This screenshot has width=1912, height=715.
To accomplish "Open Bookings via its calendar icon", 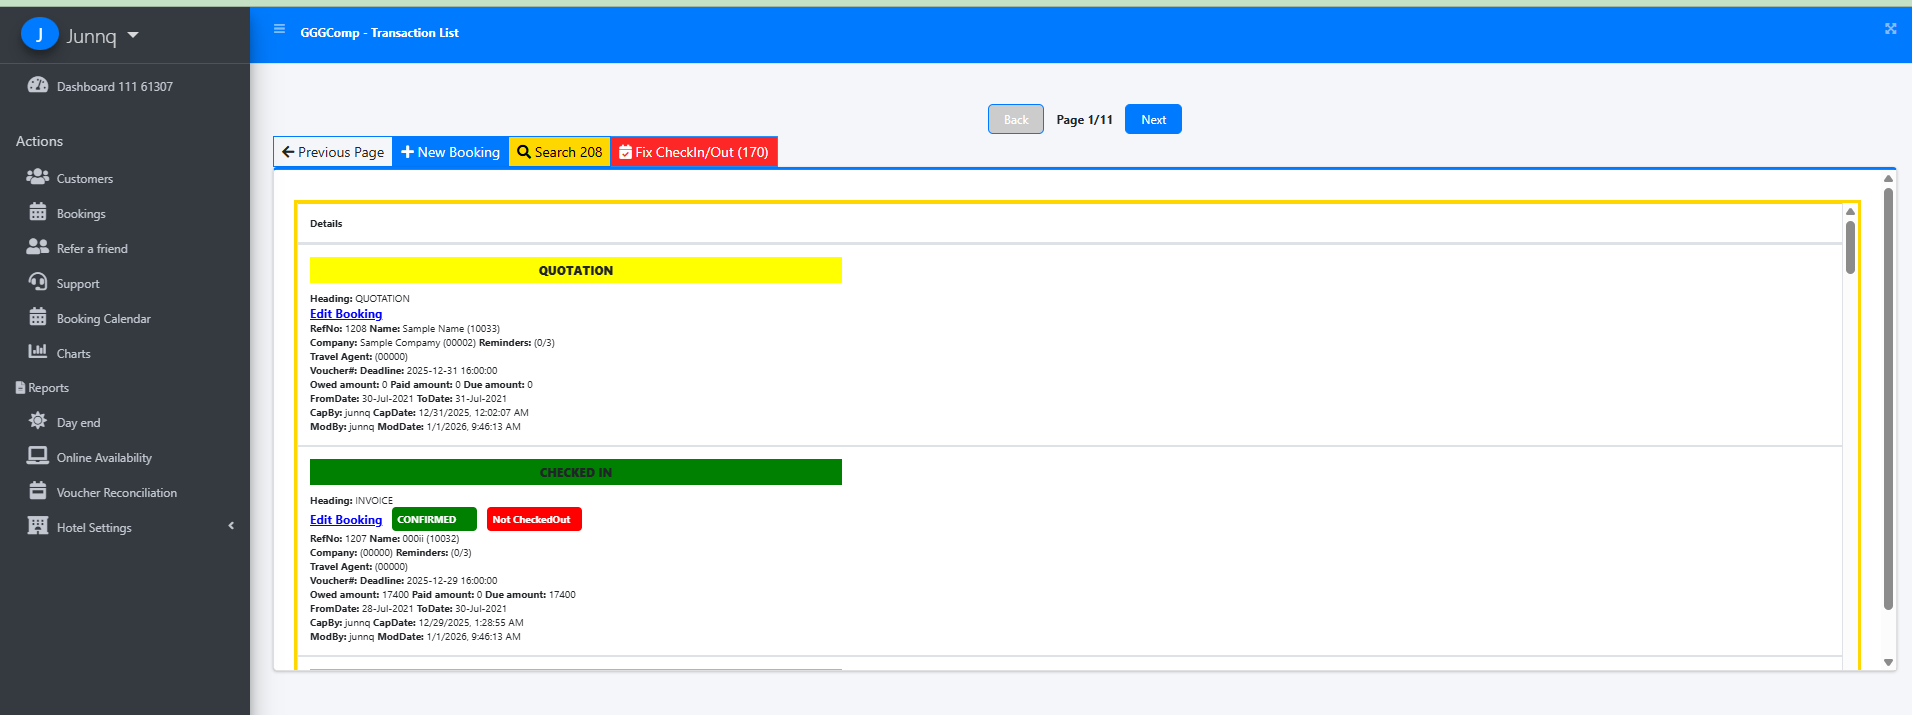I will [38, 212].
